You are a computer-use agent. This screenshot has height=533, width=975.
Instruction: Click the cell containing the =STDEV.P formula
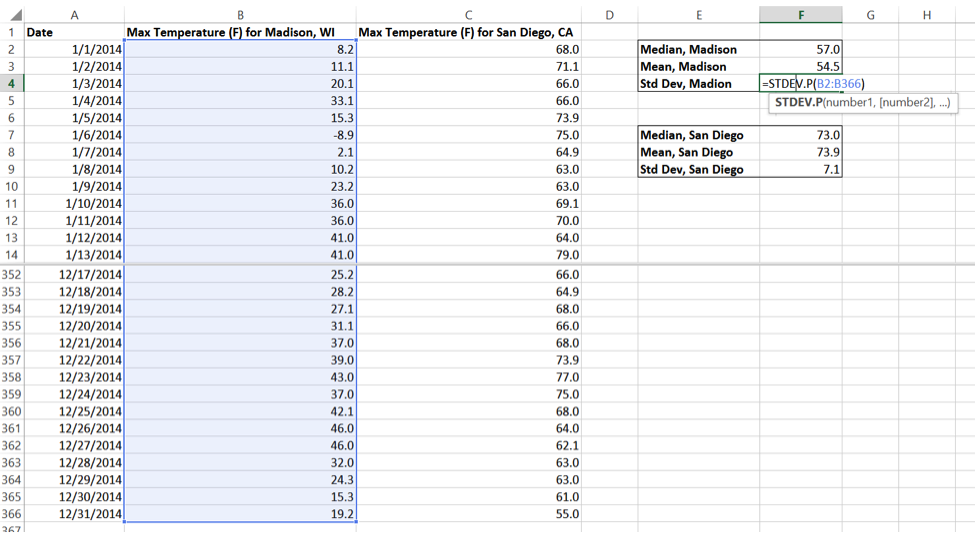pyautogui.click(x=800, y=83)
